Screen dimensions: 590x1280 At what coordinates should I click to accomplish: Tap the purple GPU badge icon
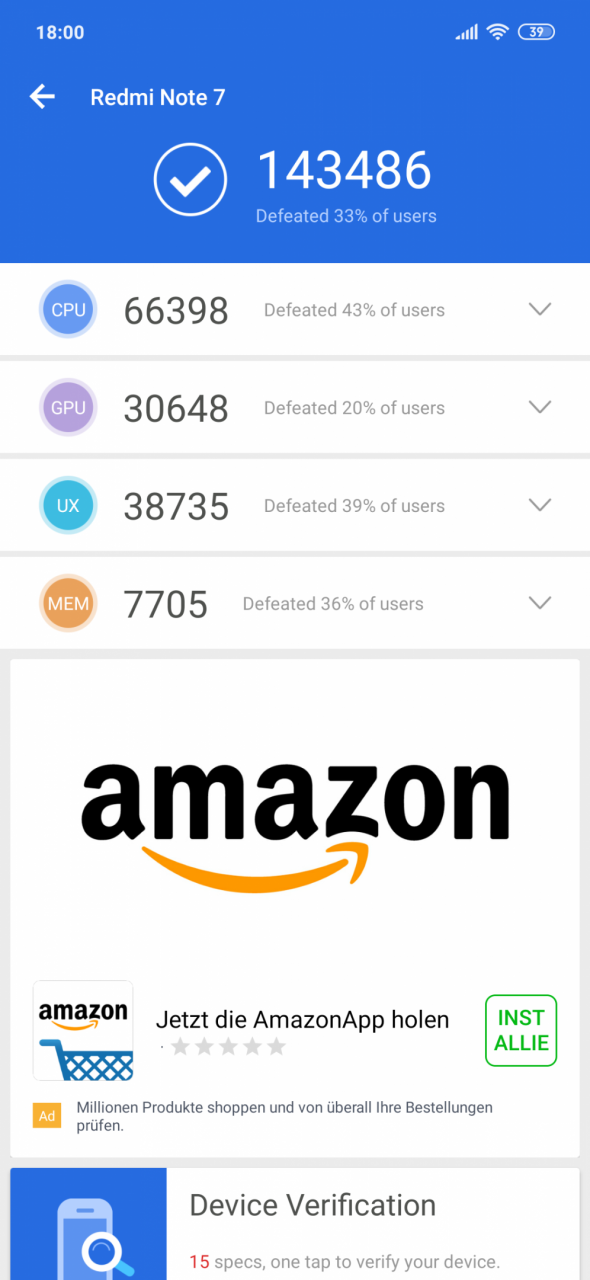tap(68, 408)
